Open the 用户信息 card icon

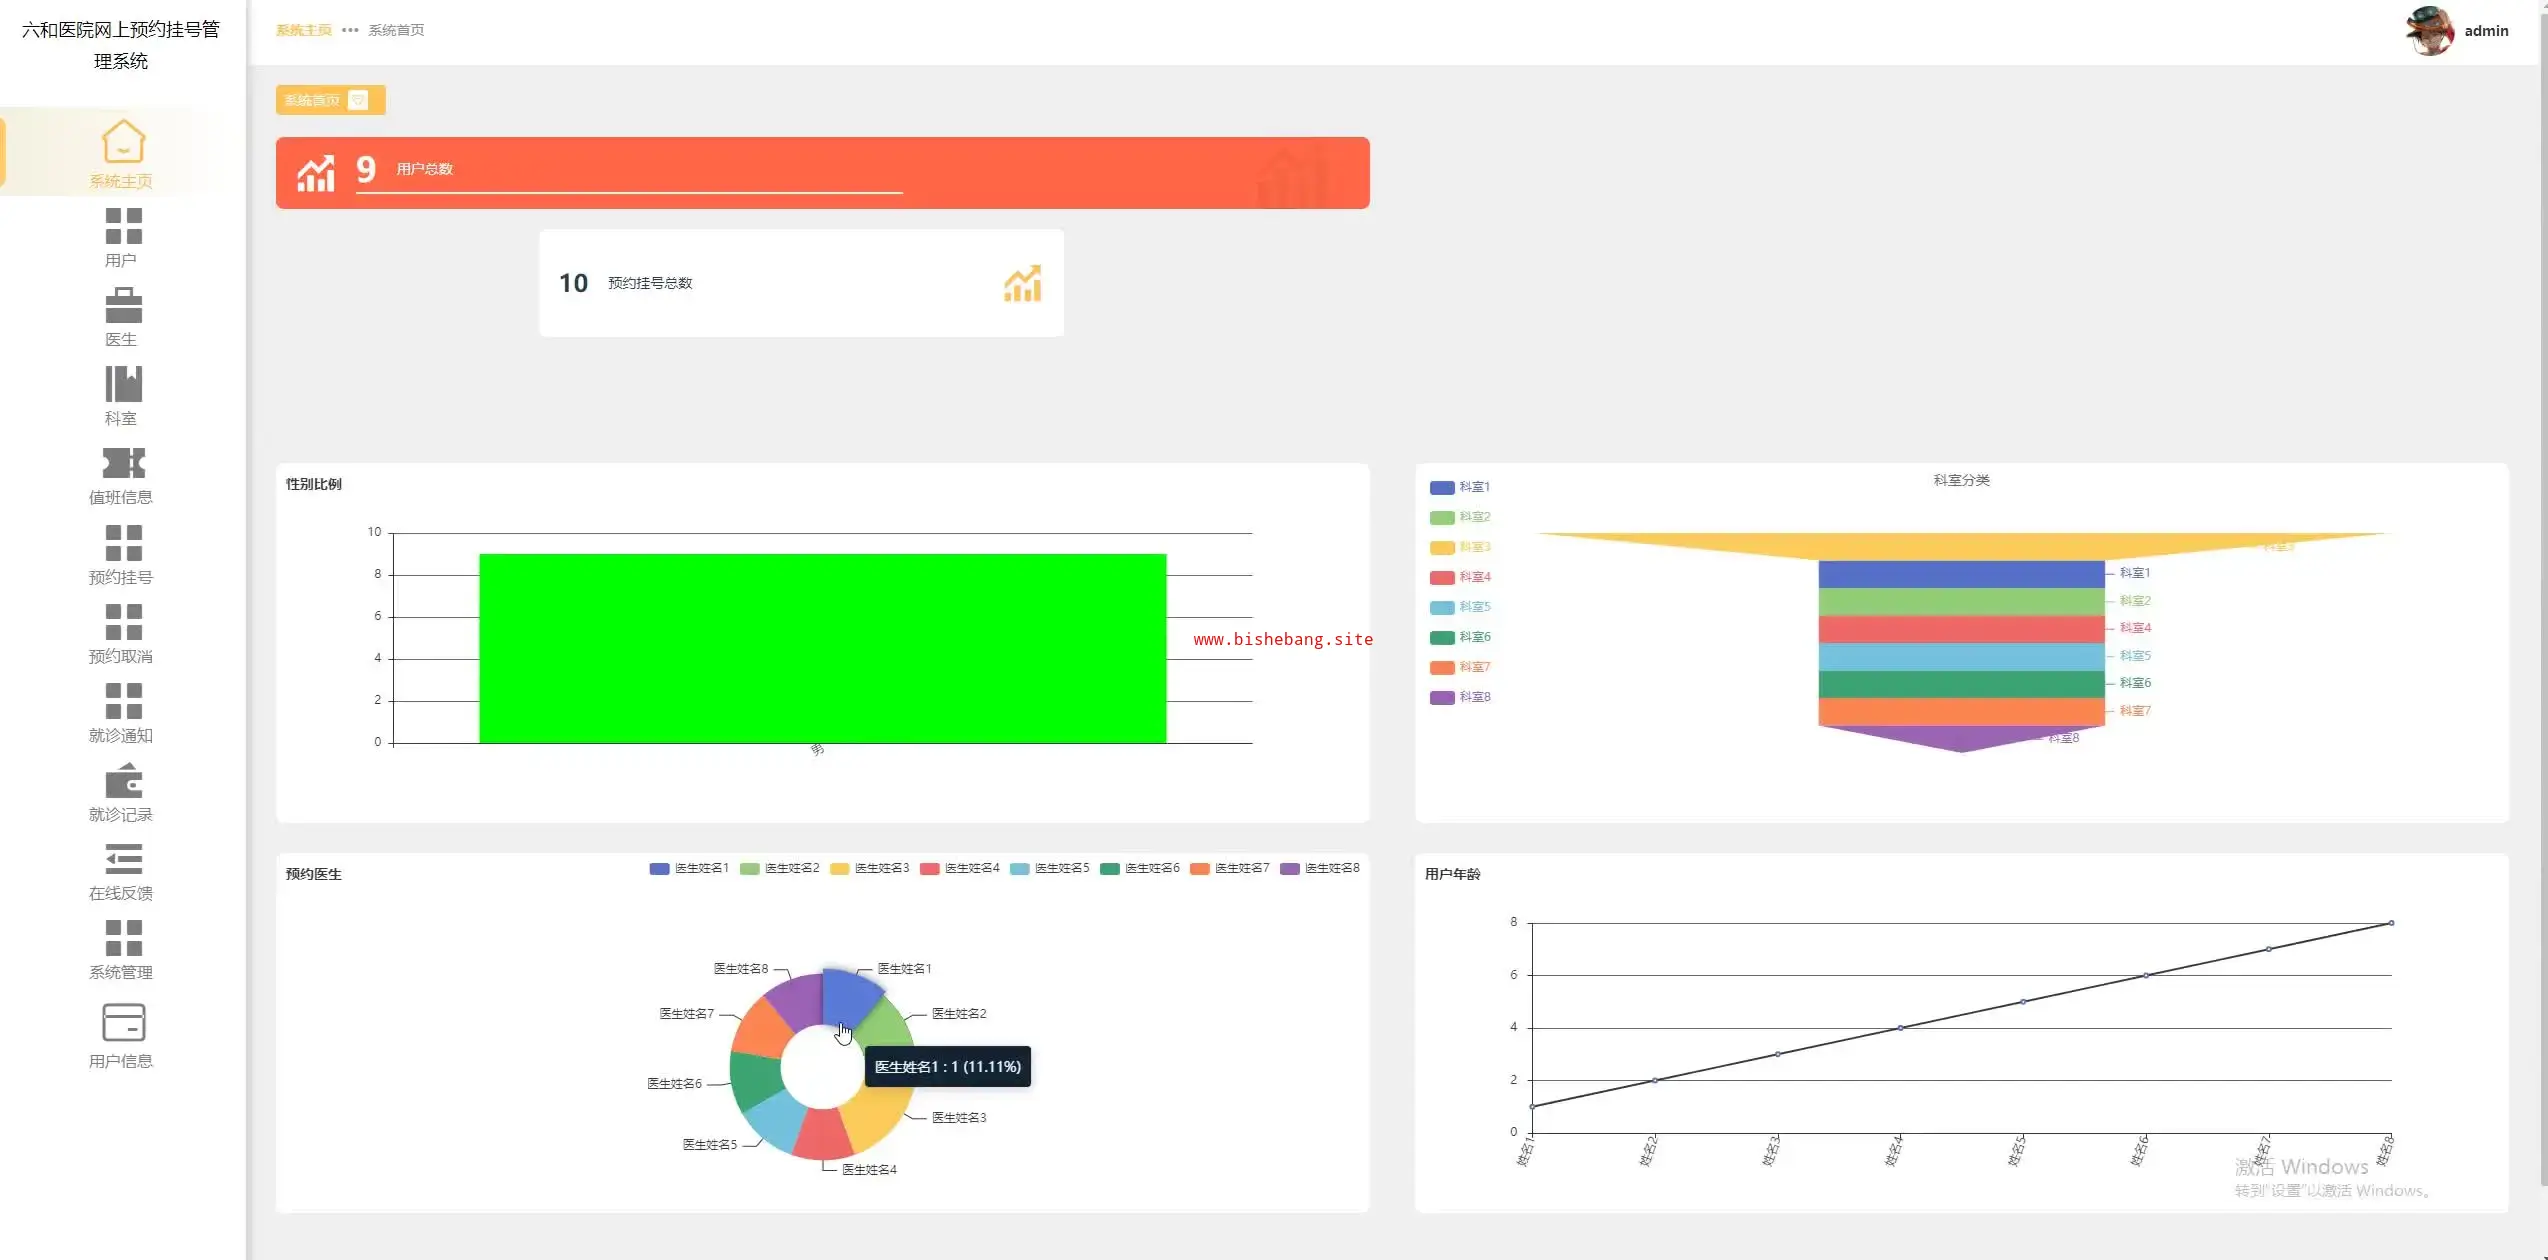pos(123,1023)
